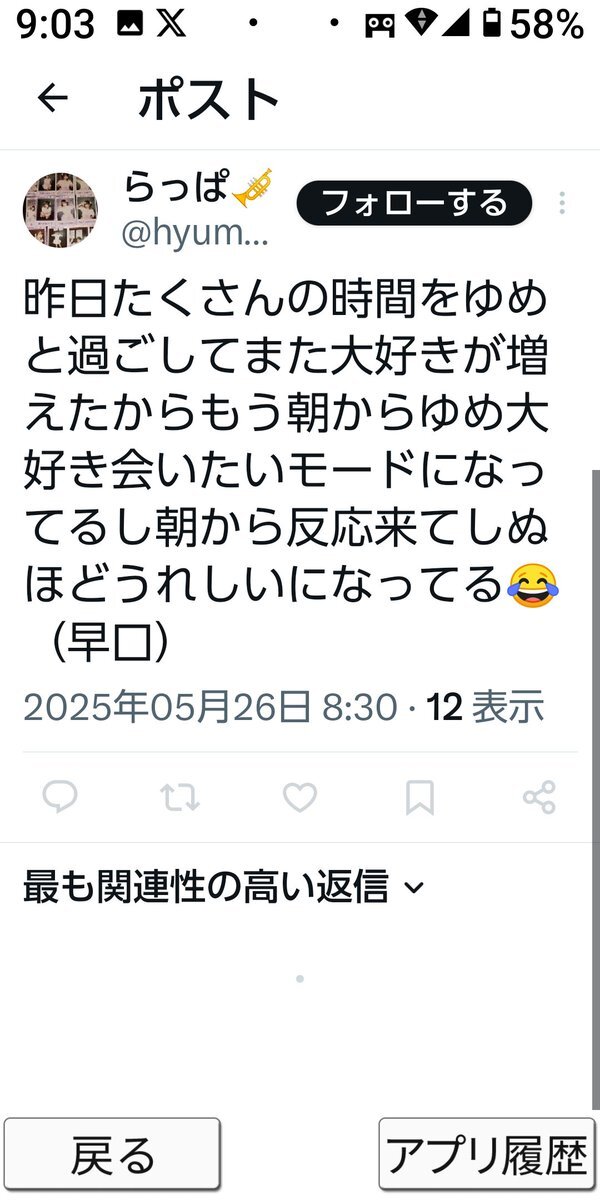Tap the share icon

click(539, 797)
